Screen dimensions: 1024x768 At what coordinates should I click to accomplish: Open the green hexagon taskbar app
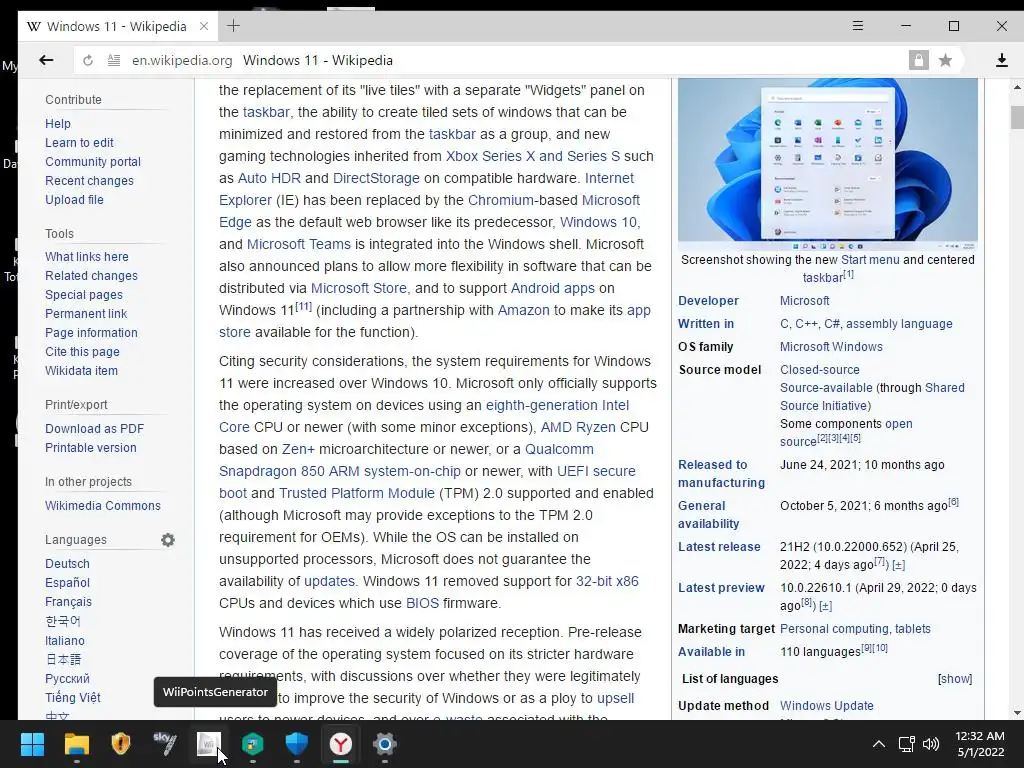coord(253,744)
